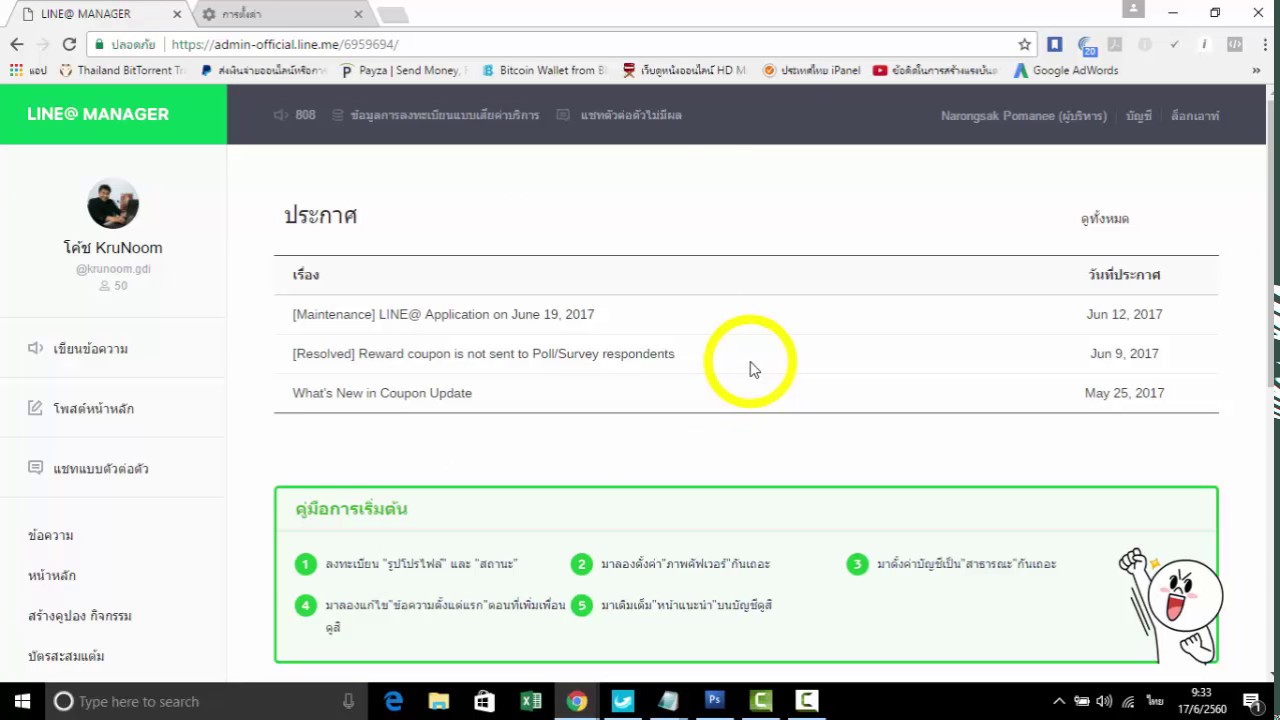Screen dimensions: 1280x720
Task: Click step 5 green circle in guide
Action: [x=582, y=605]
